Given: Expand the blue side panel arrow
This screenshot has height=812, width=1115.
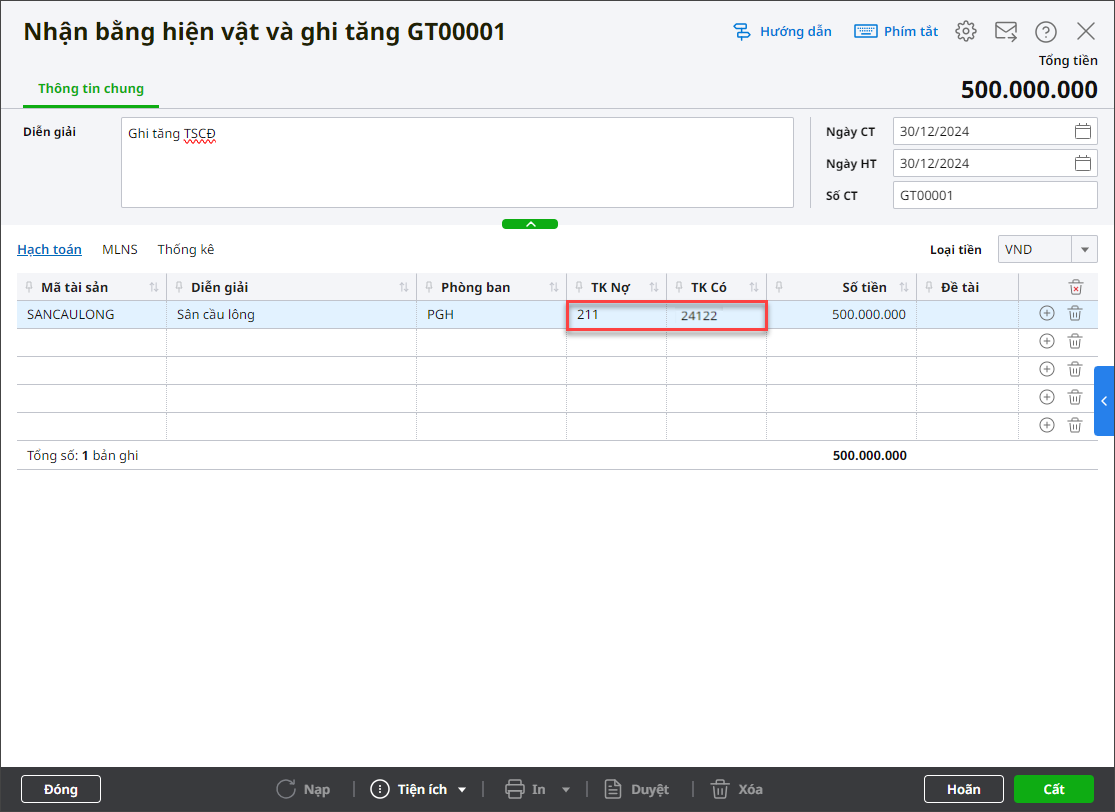Looking at the screenshot, I should tap(1104, 401).
